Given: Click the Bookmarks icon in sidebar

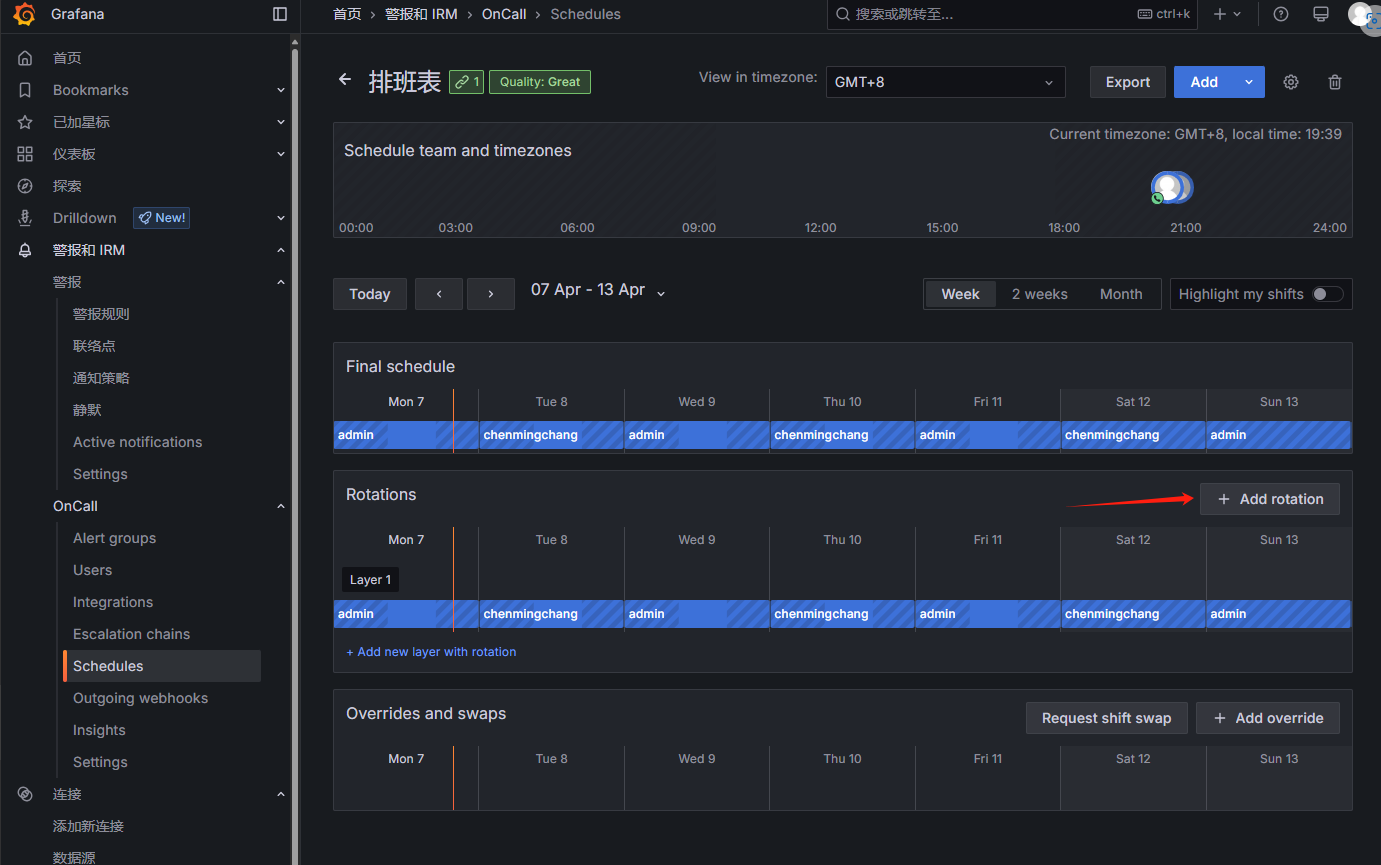Looking at the screenshot, I should point(25,90).
